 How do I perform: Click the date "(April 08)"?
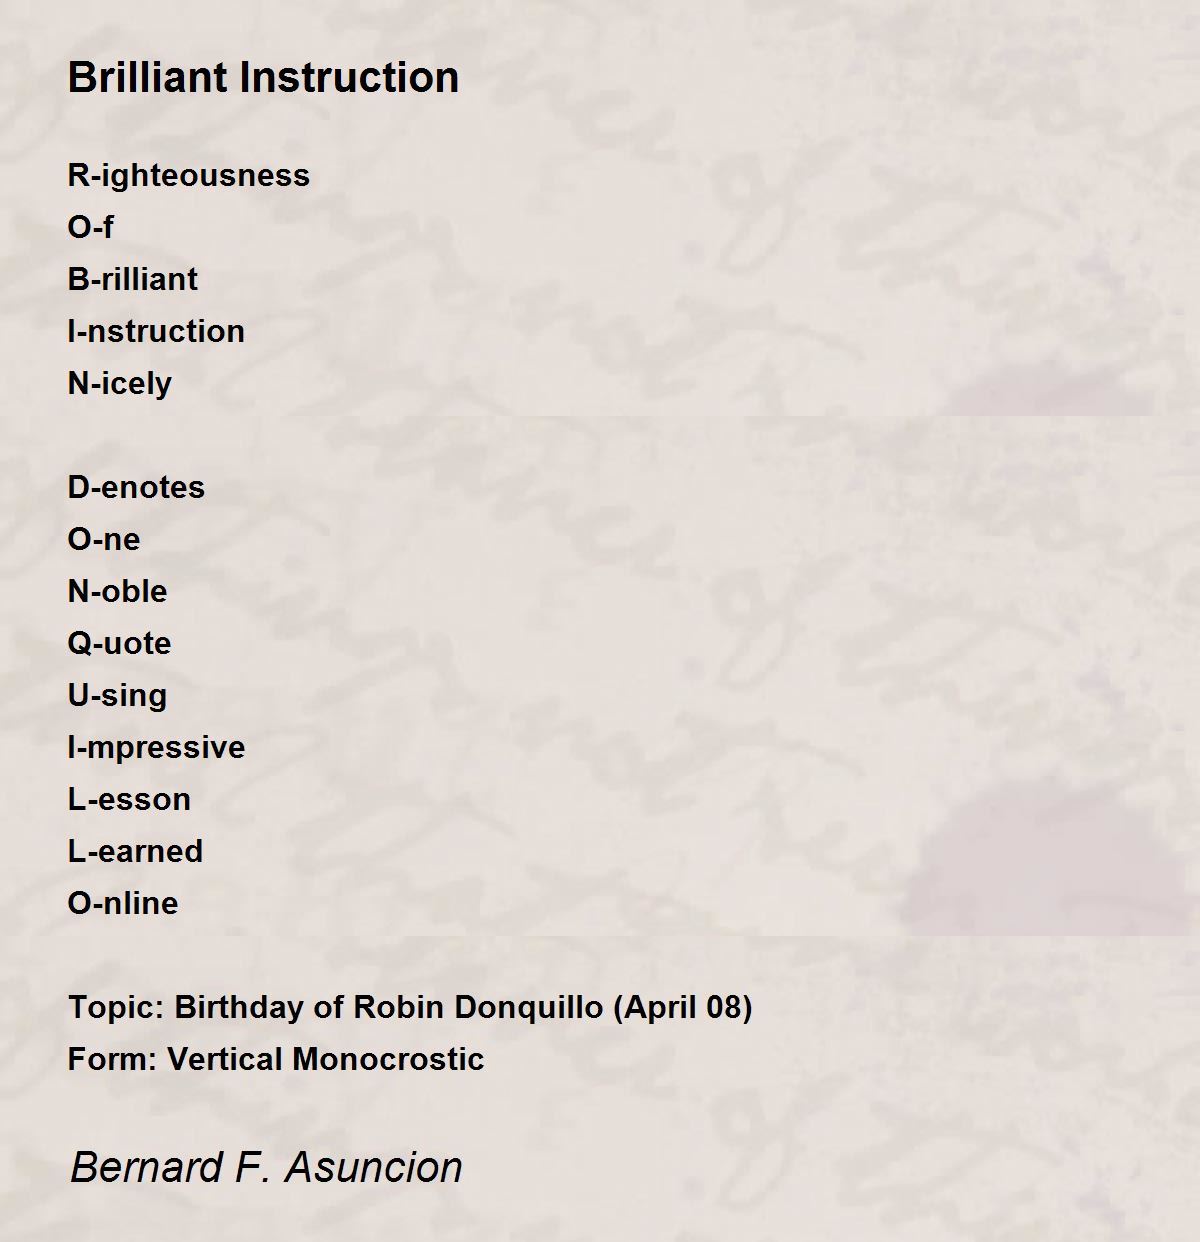click(683, 1007)
